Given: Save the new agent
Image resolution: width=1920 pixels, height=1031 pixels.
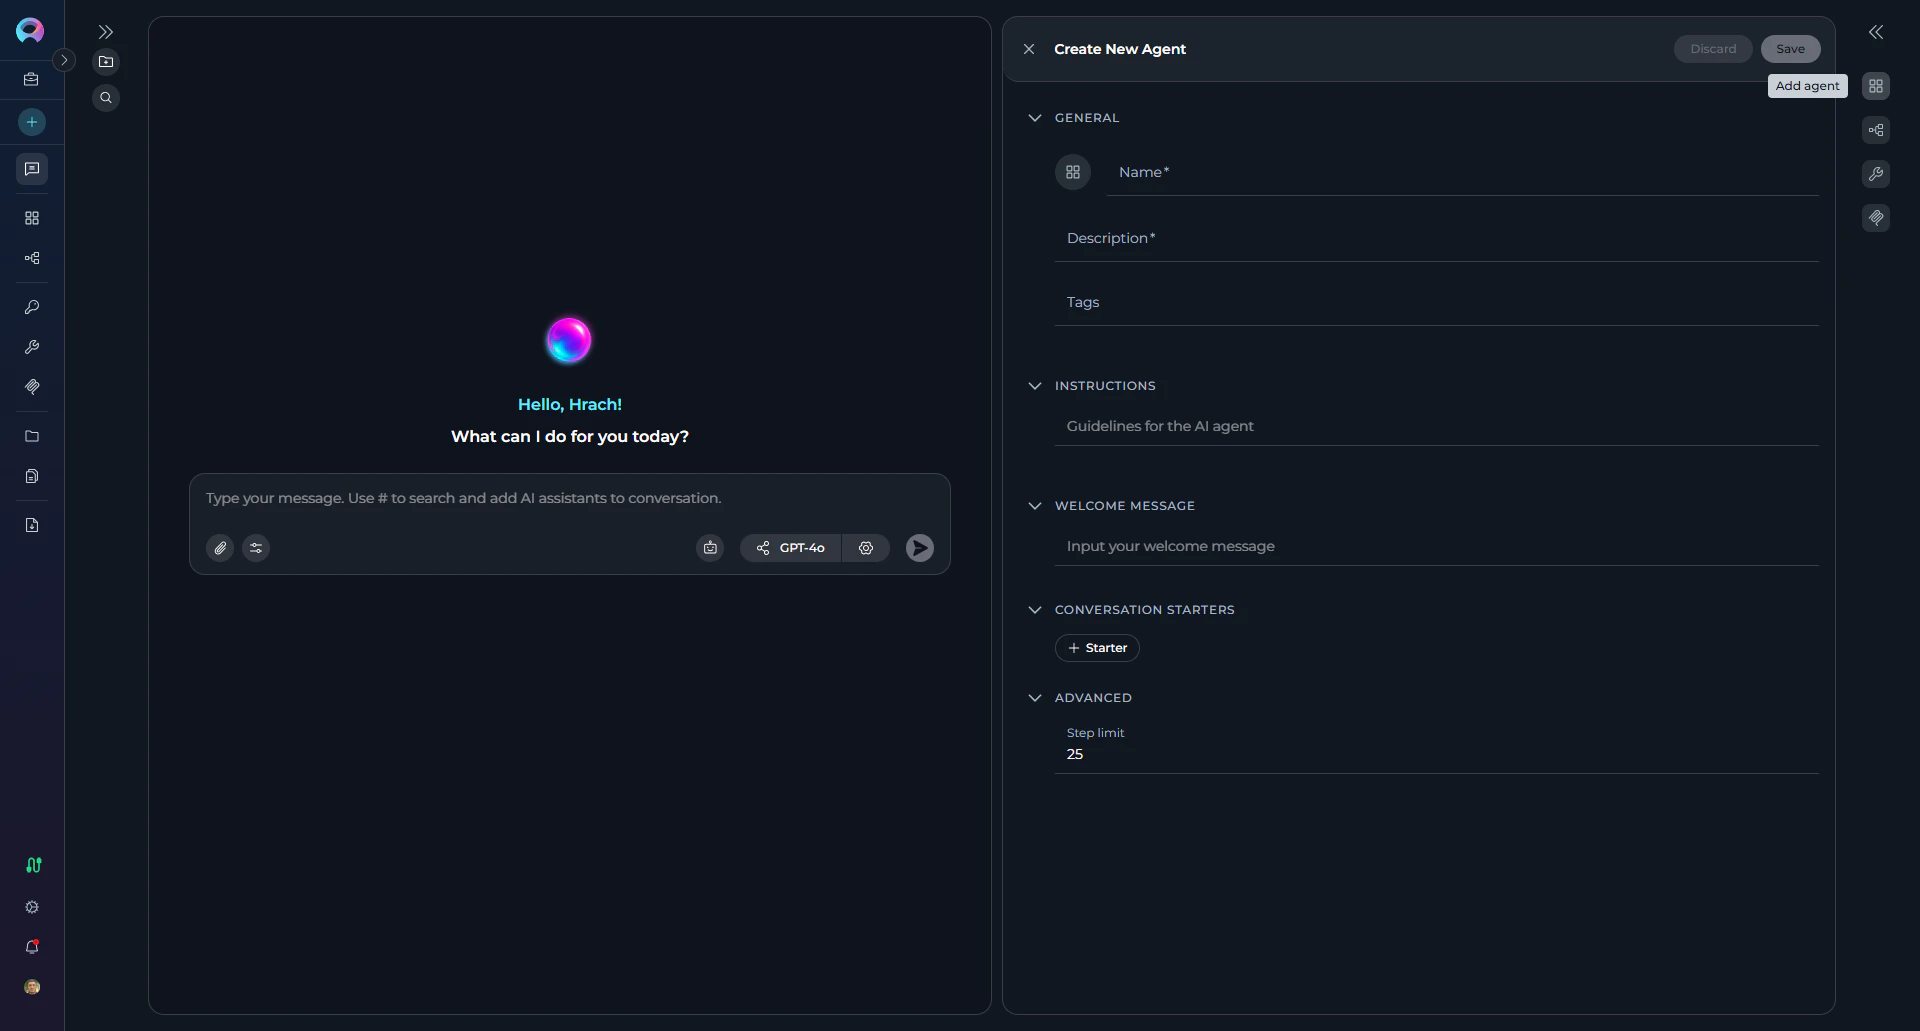Looking at the screenshot, I should (x=1789, y=48).
